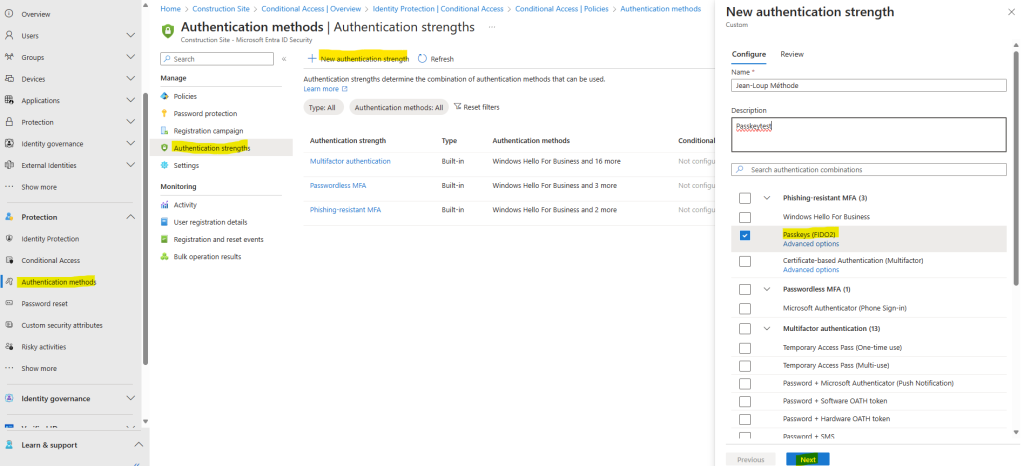
Task: Click the Bulk operation results icon
Action: click(x=165, y=256)
